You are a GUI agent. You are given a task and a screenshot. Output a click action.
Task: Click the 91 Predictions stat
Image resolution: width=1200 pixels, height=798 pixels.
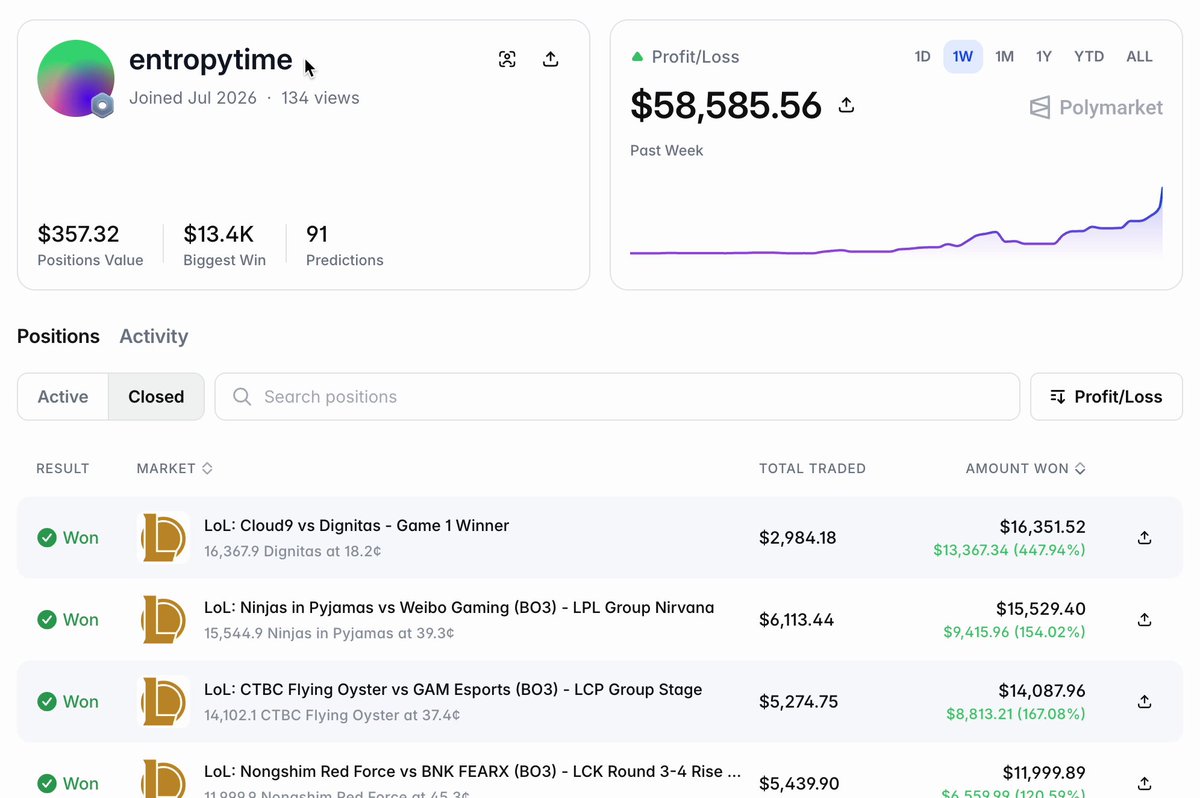[x=317, y=234]
